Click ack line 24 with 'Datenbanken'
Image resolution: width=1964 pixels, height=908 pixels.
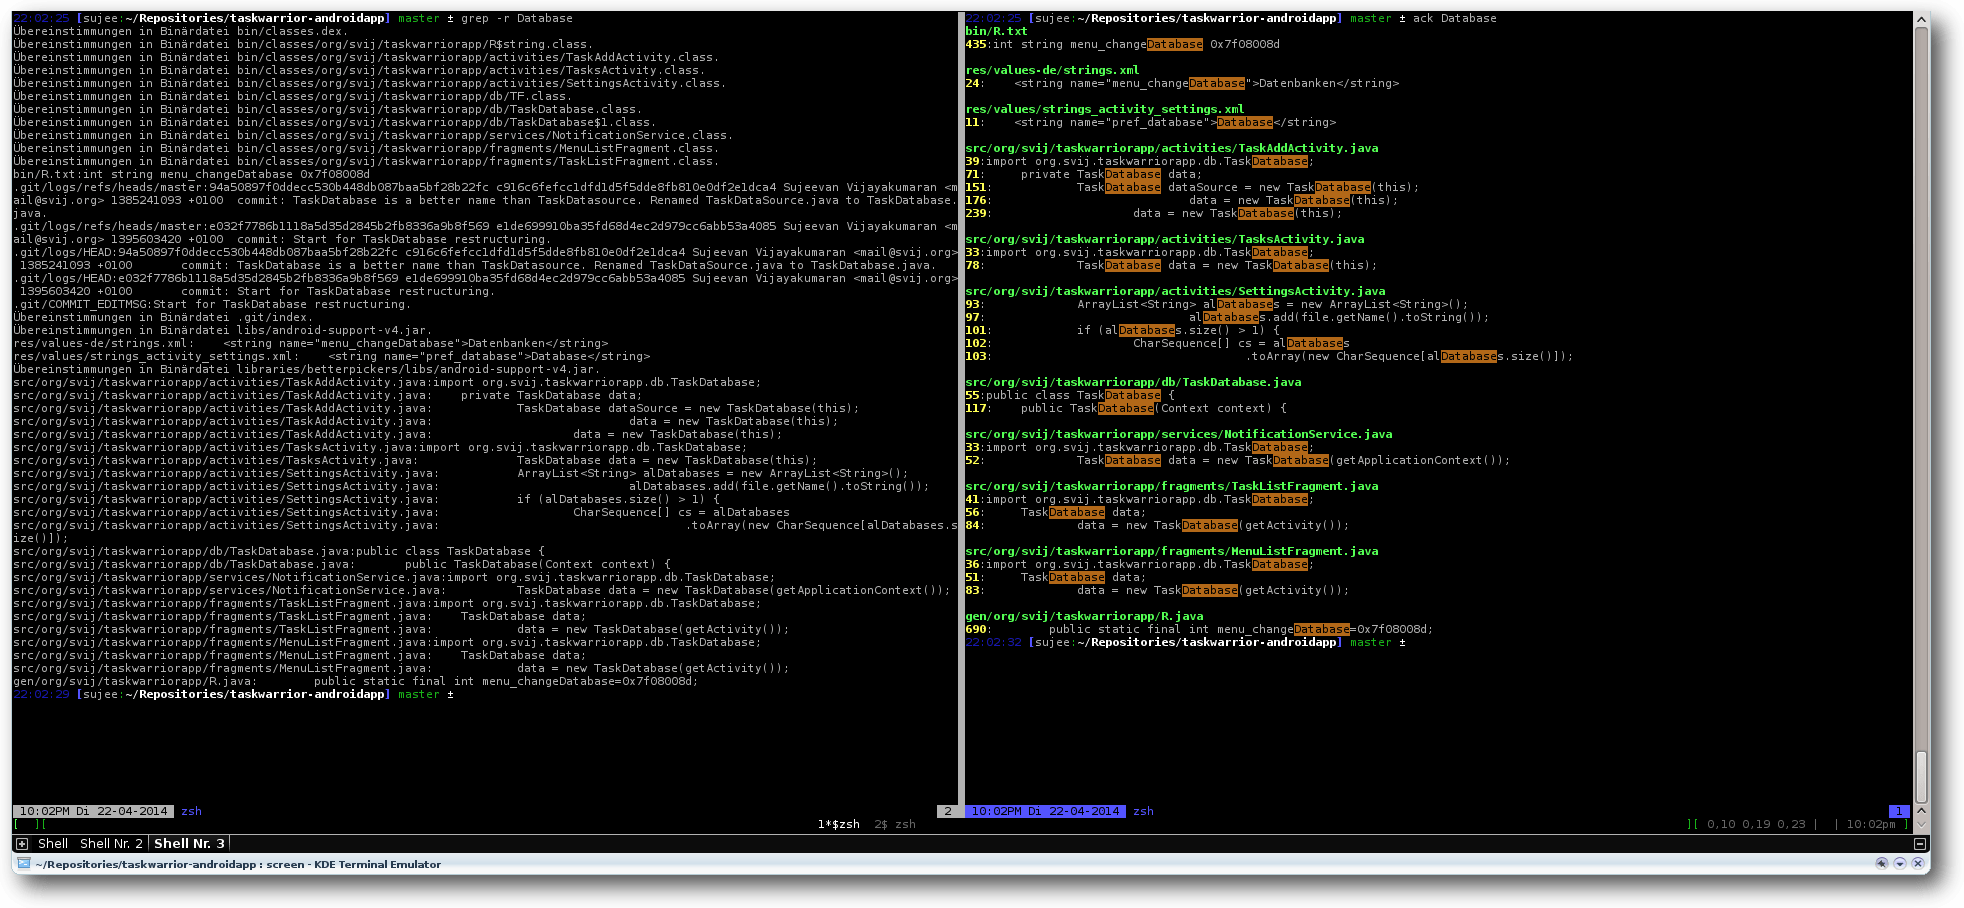[x=1182, y=83]
